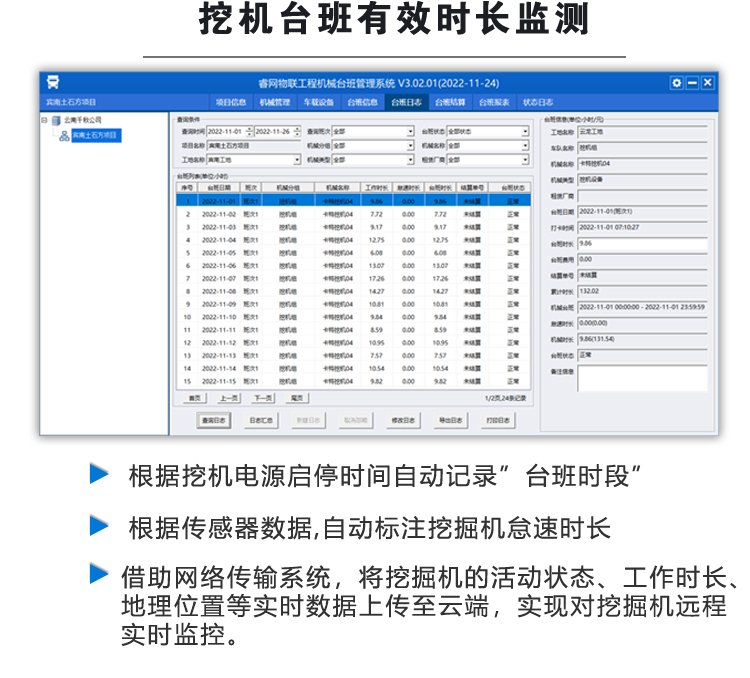The width and height of the screenshot is (750, 678).
Task: Click the 导出日志 button
Action: (x=452, y=421)
